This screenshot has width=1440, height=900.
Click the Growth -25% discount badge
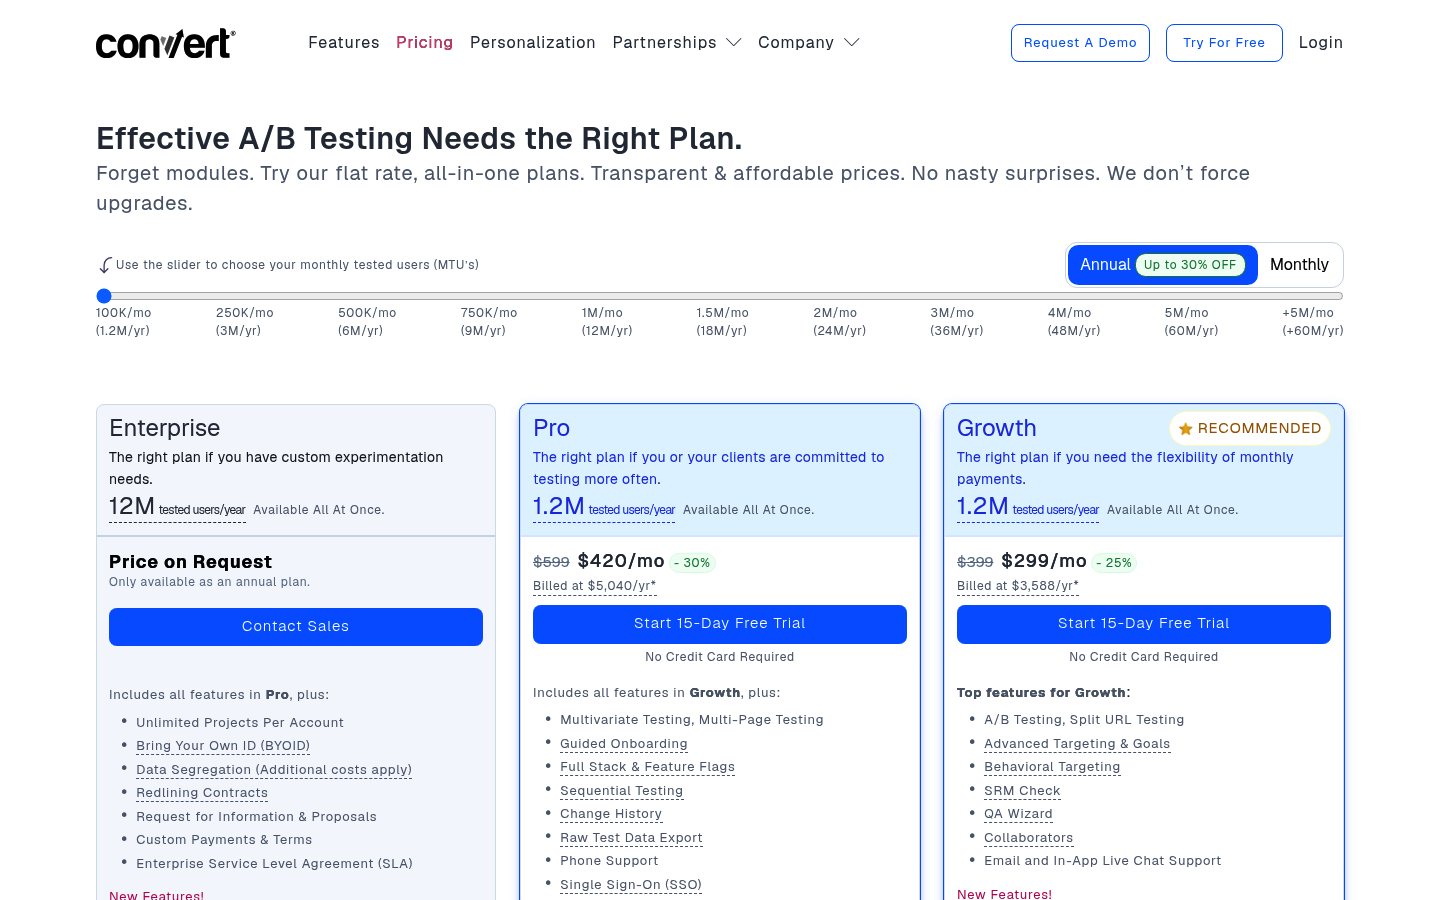[1114, 563]
